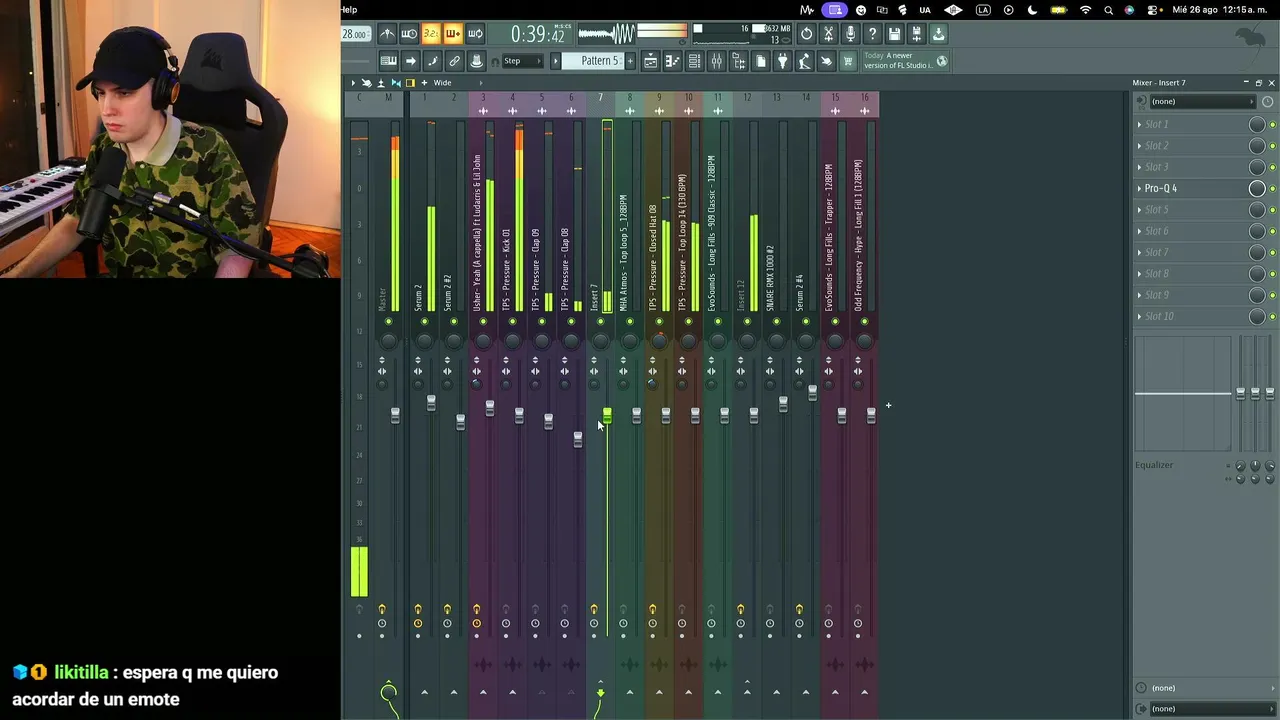Open the plugin picker plug icon
The image size is (1280, 720).
coord(782,62)
